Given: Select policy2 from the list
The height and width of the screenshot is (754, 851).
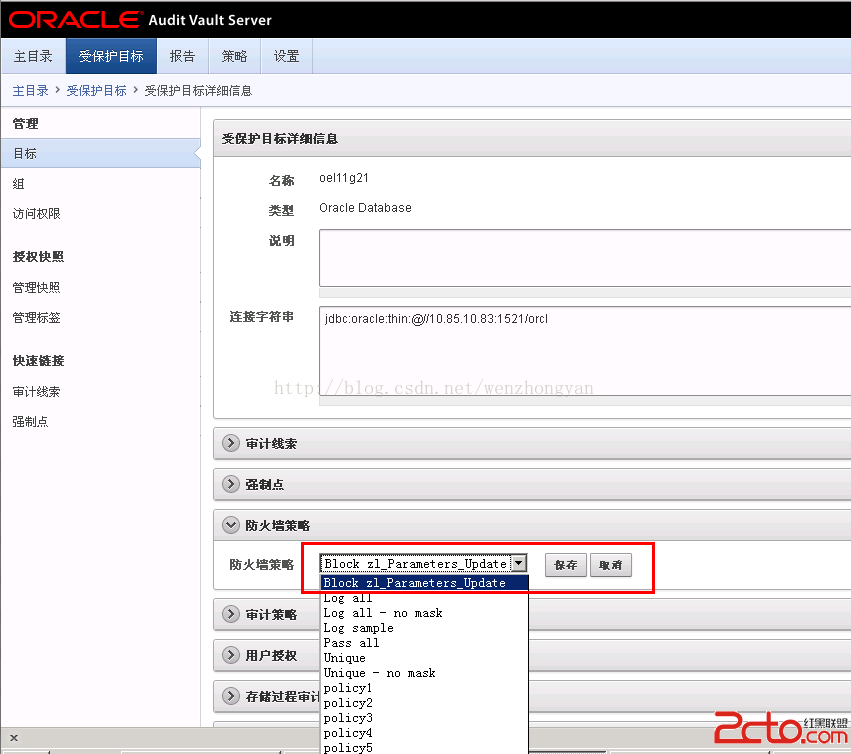Looking at the screenshot, I should click(424, 703).
